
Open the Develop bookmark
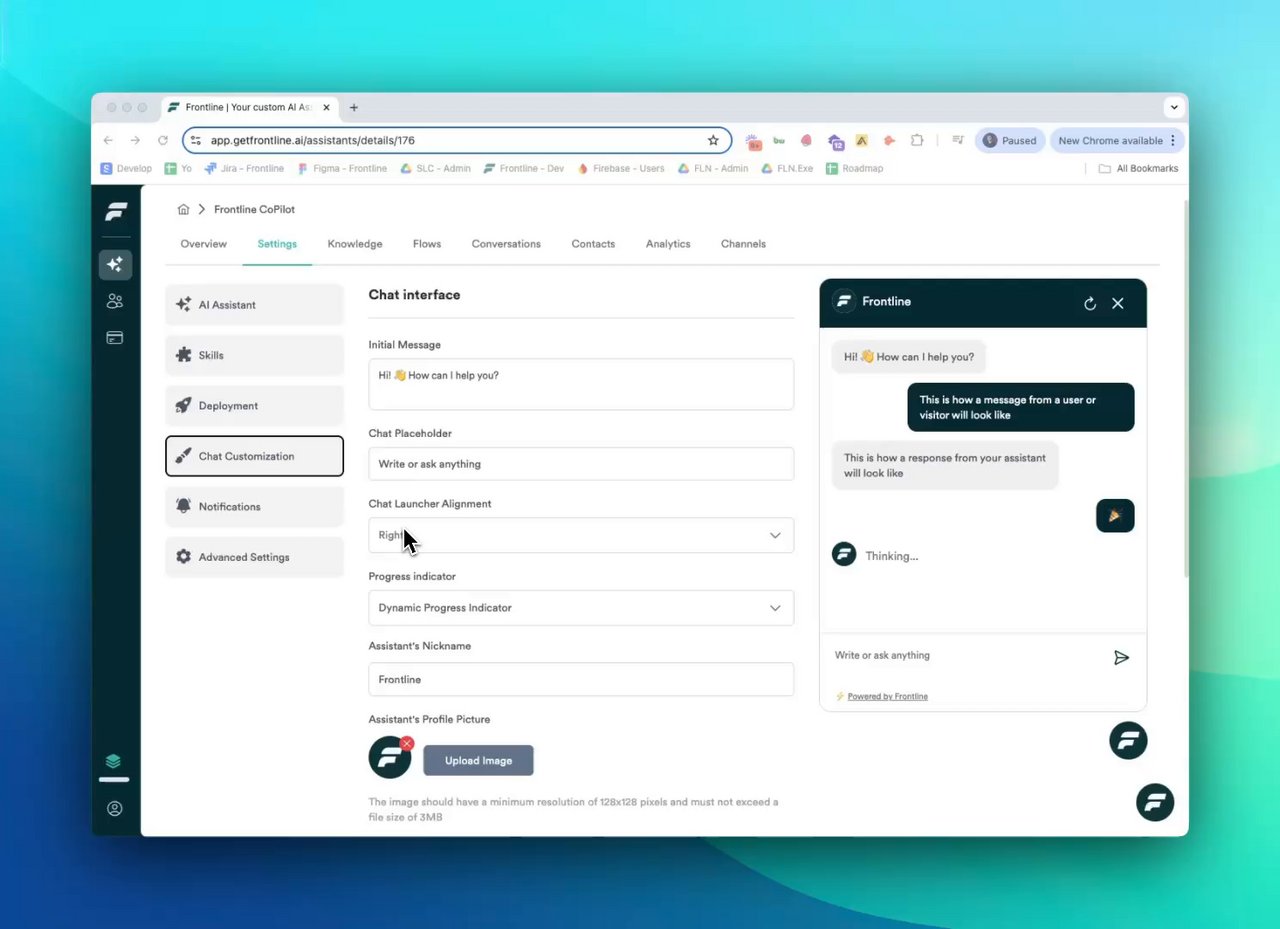click(126, 169)
